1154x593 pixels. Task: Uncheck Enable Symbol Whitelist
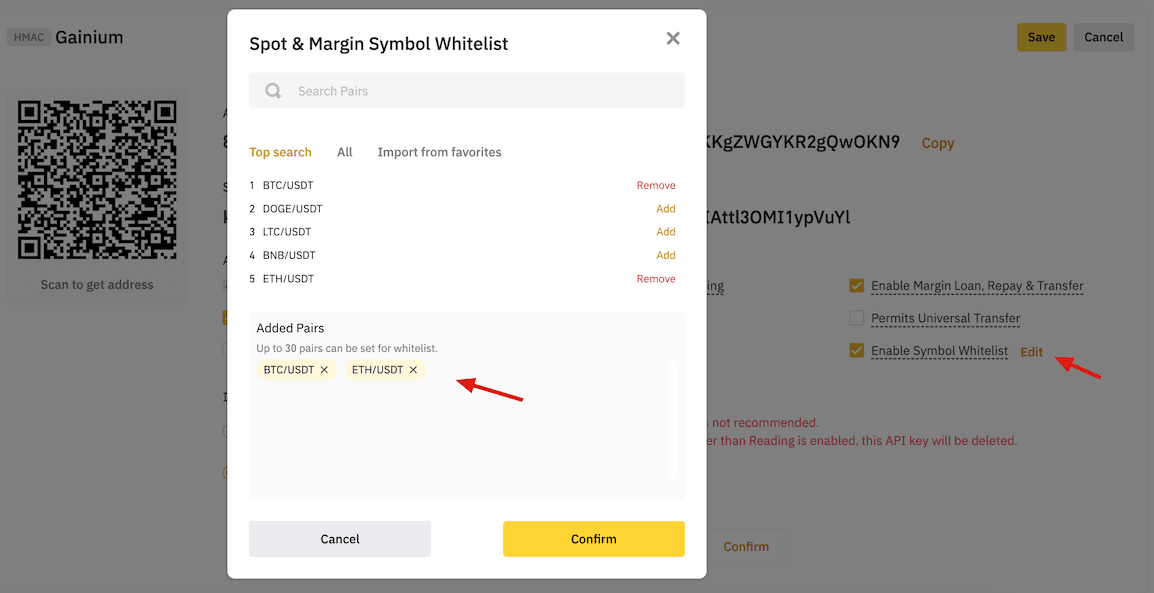[x=856, y=351]
